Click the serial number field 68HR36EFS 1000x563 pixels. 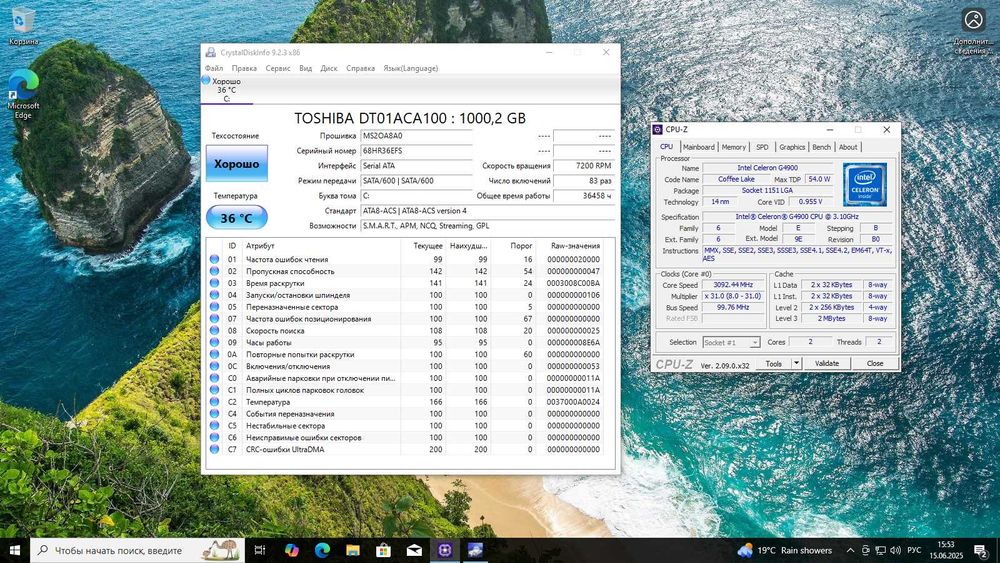[416, 150]
